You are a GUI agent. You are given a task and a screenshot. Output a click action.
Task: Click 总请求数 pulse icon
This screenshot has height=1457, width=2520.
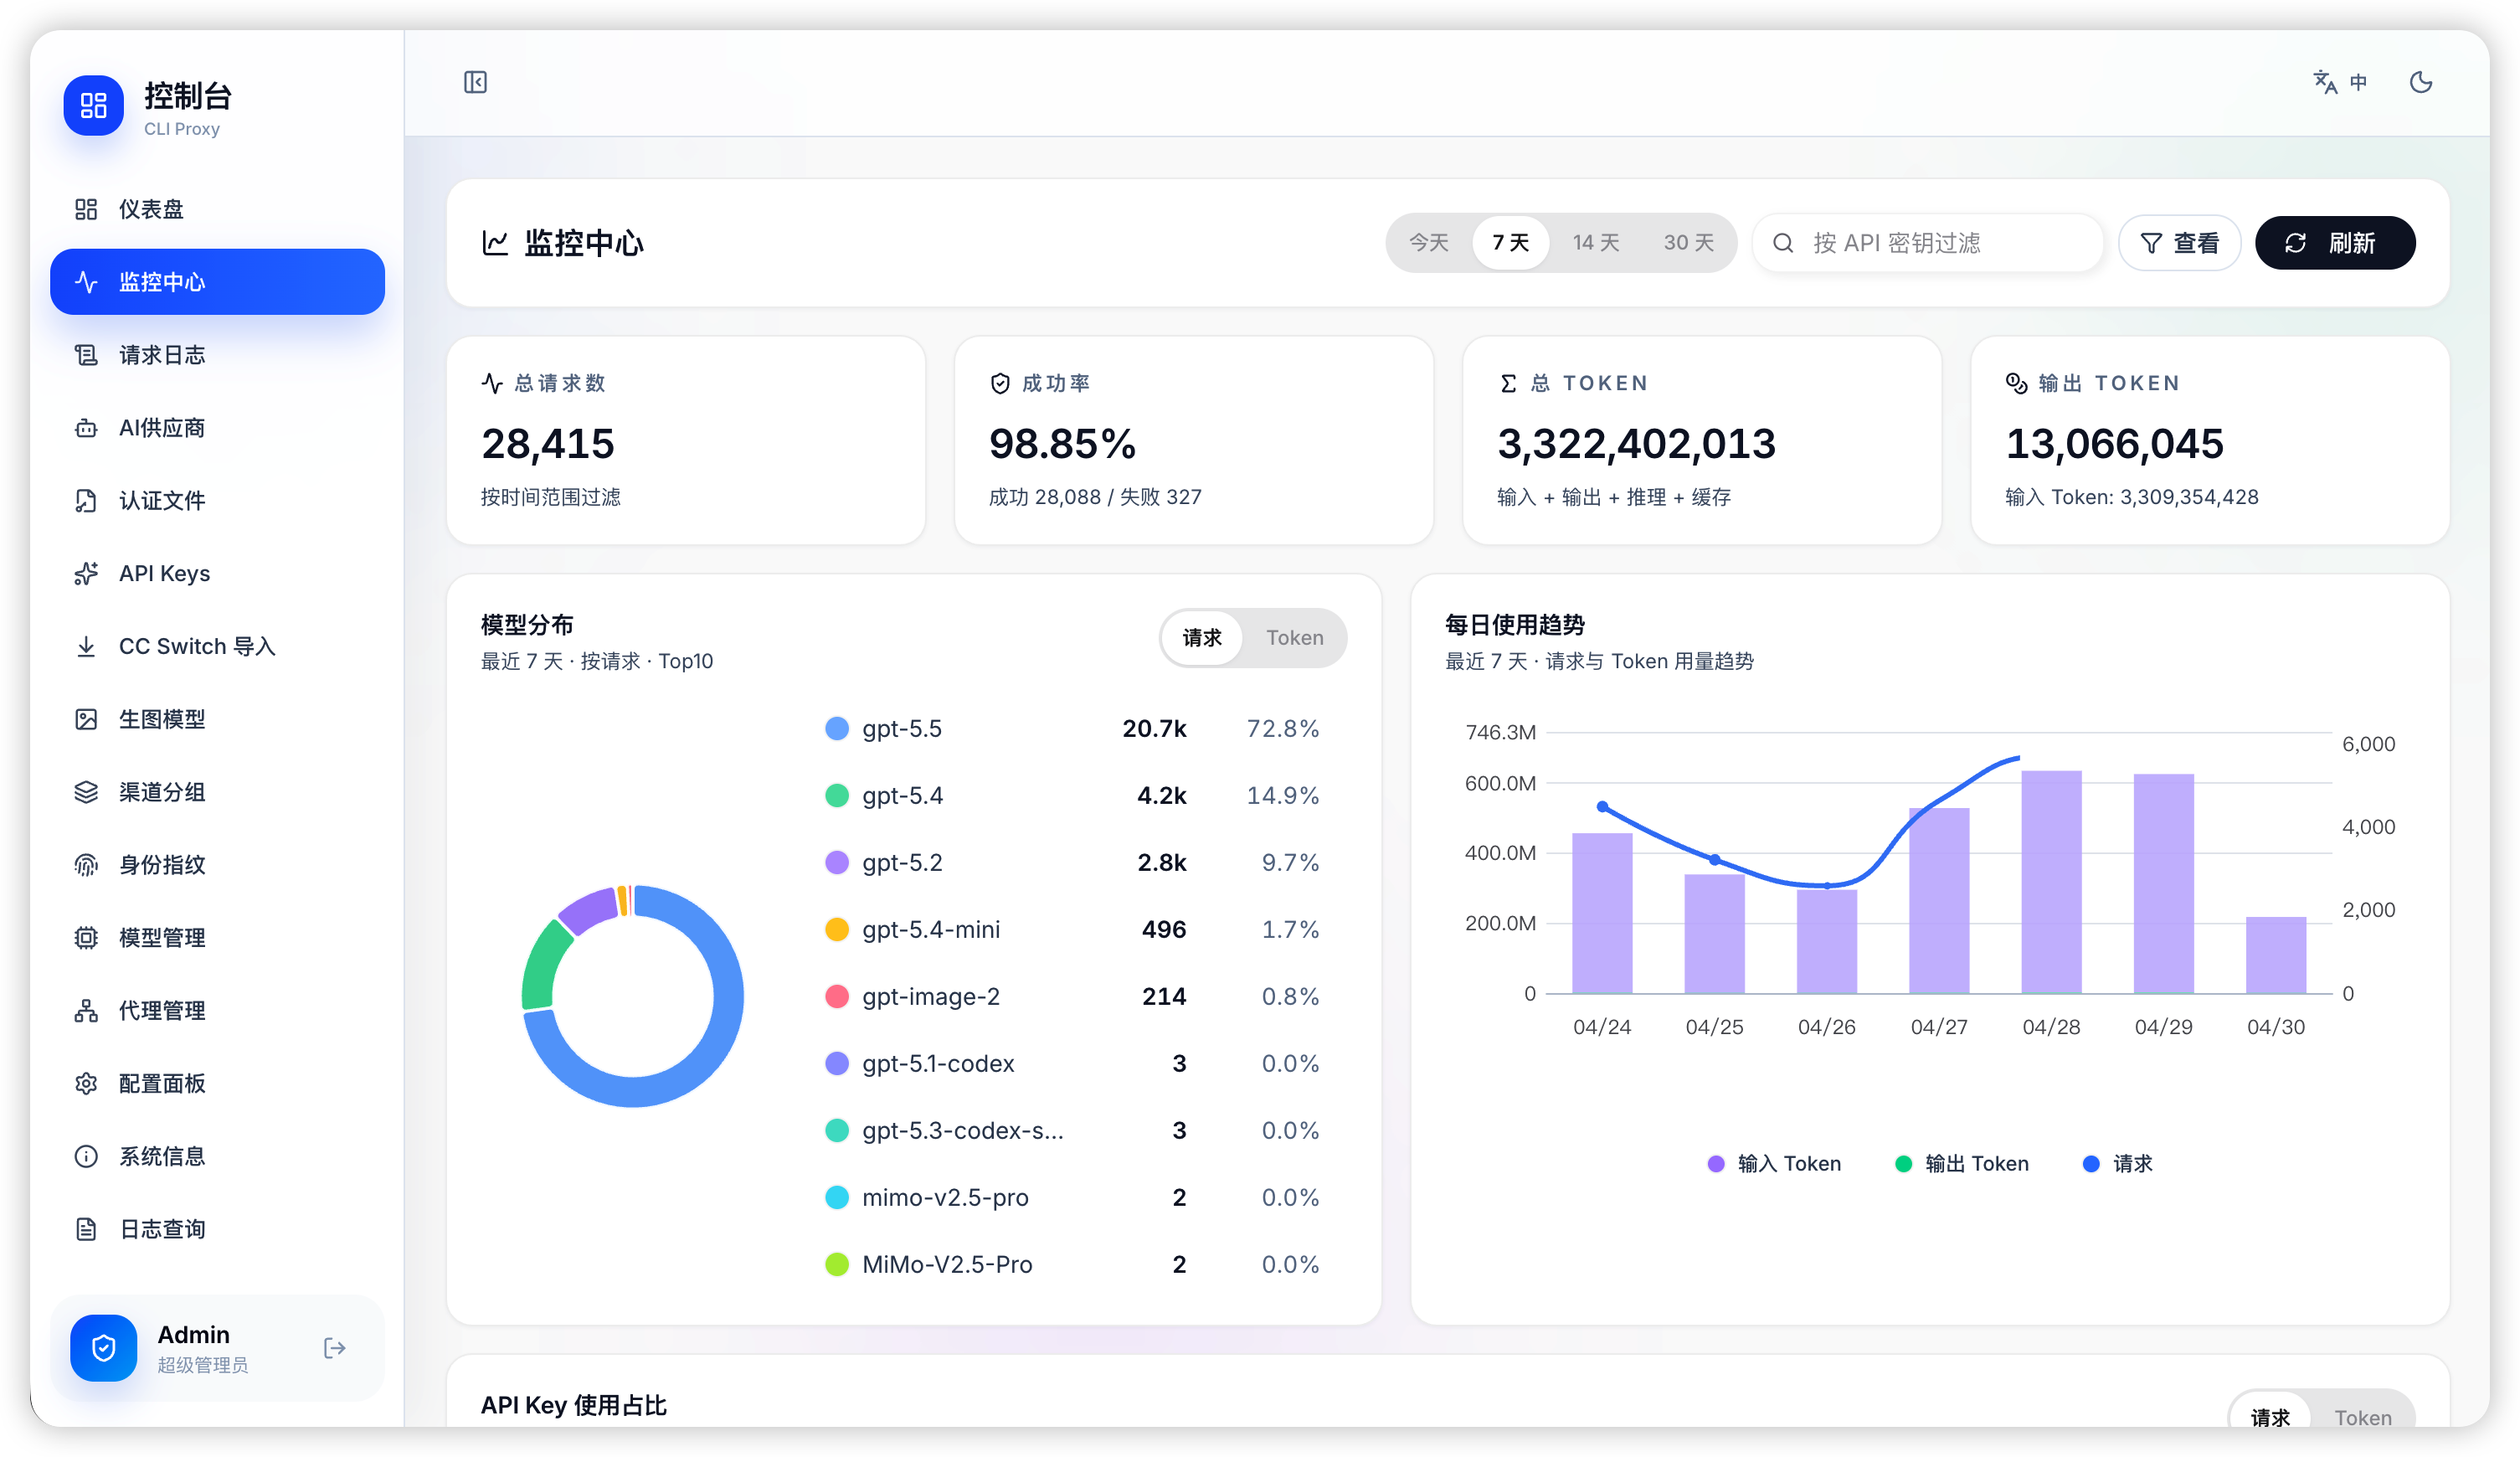click(492, 383)
